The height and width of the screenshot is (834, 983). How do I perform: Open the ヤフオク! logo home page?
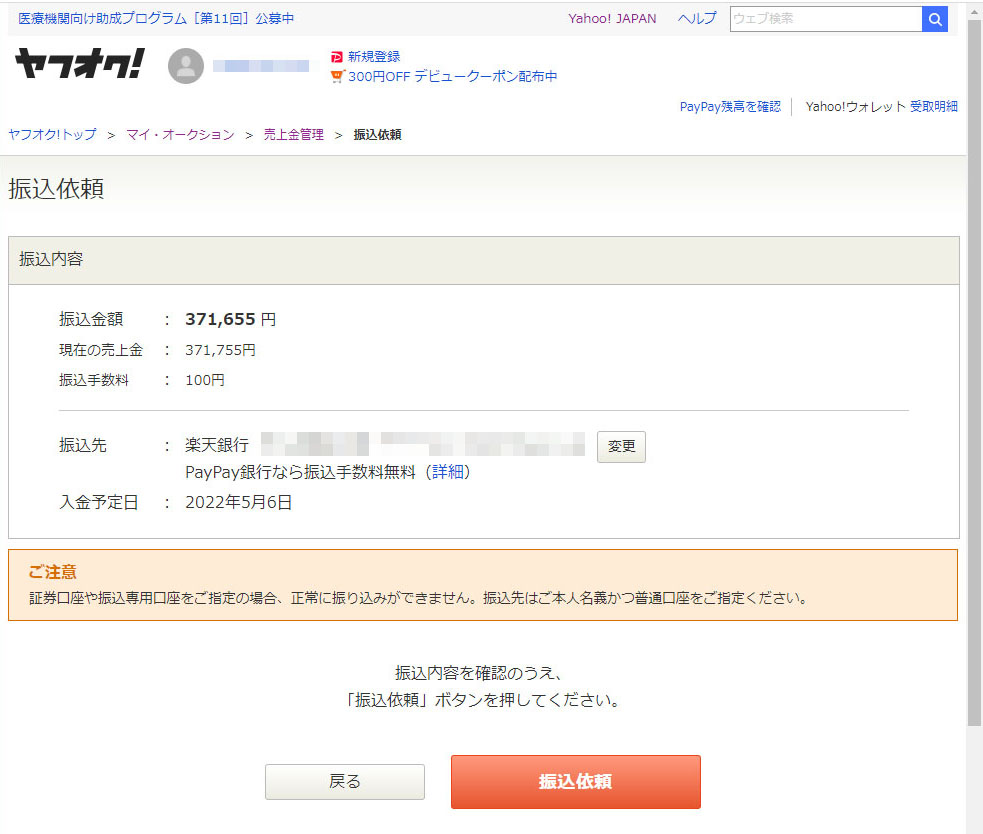(79, 65)
